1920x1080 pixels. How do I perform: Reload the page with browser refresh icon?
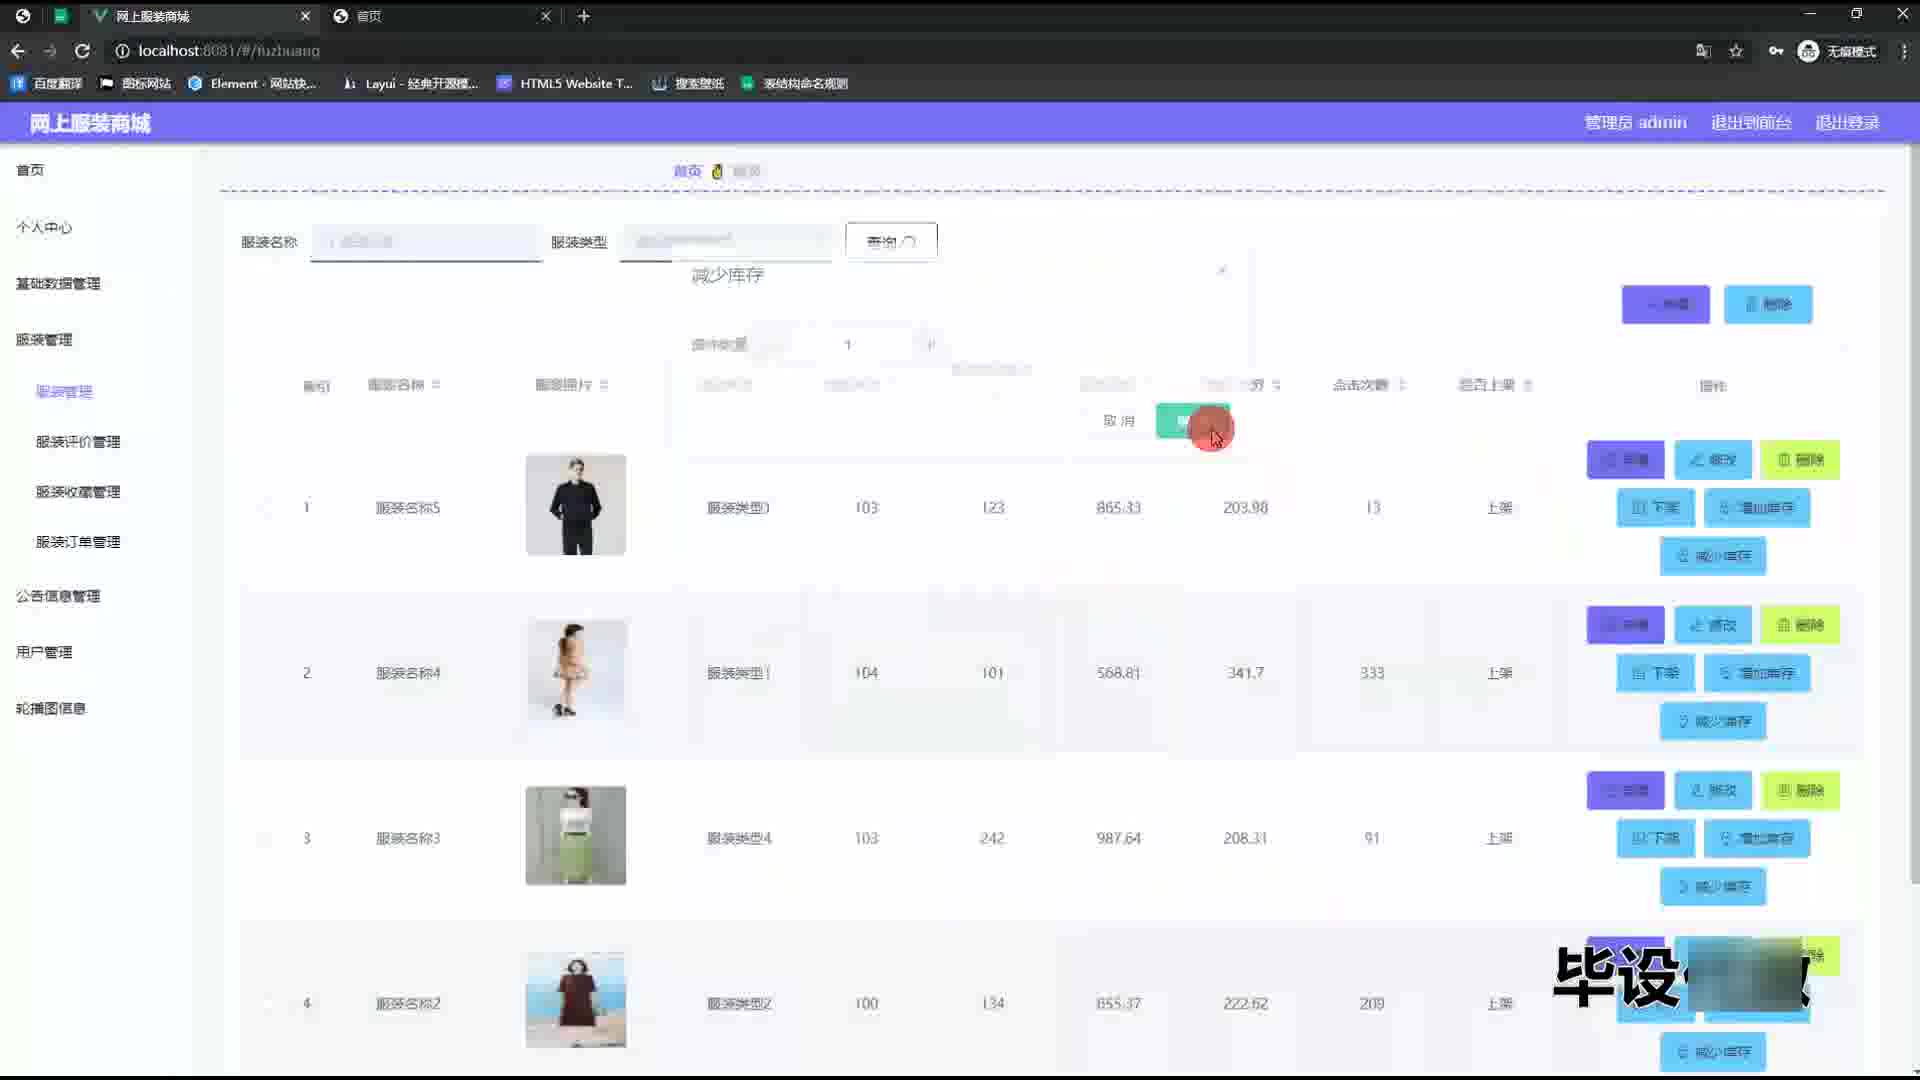click(82, 51)
